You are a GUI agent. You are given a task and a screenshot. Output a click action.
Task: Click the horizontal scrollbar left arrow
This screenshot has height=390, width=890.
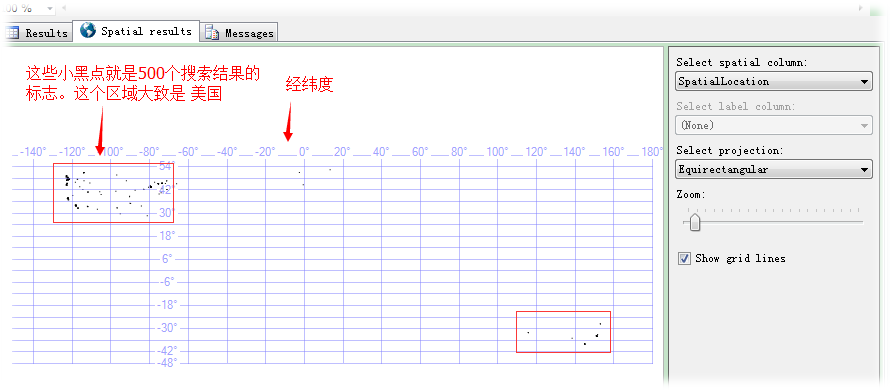click(63, 8)
